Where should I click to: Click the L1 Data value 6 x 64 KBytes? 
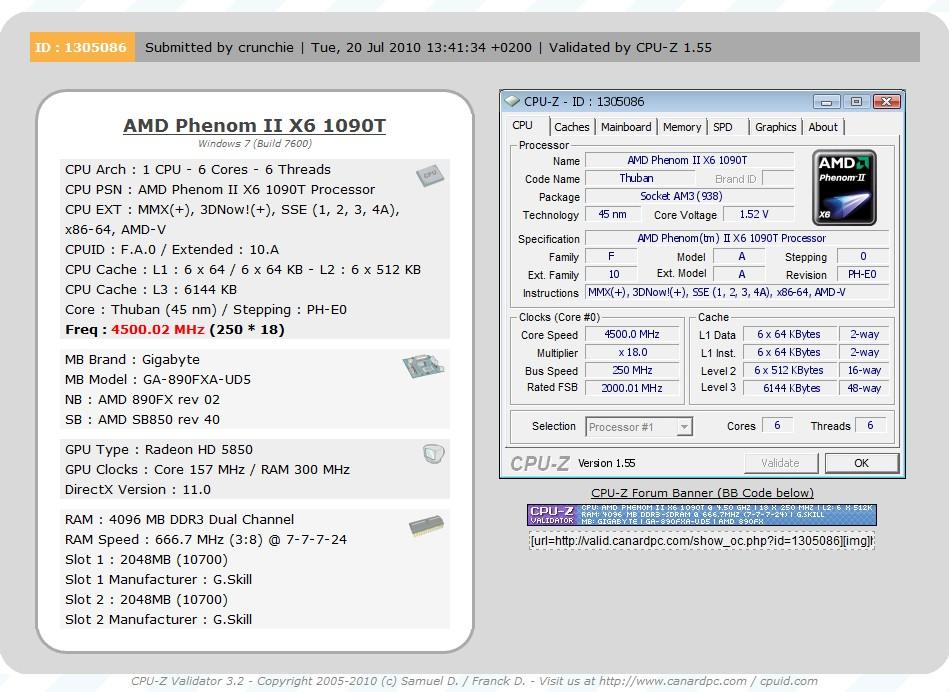789,334
